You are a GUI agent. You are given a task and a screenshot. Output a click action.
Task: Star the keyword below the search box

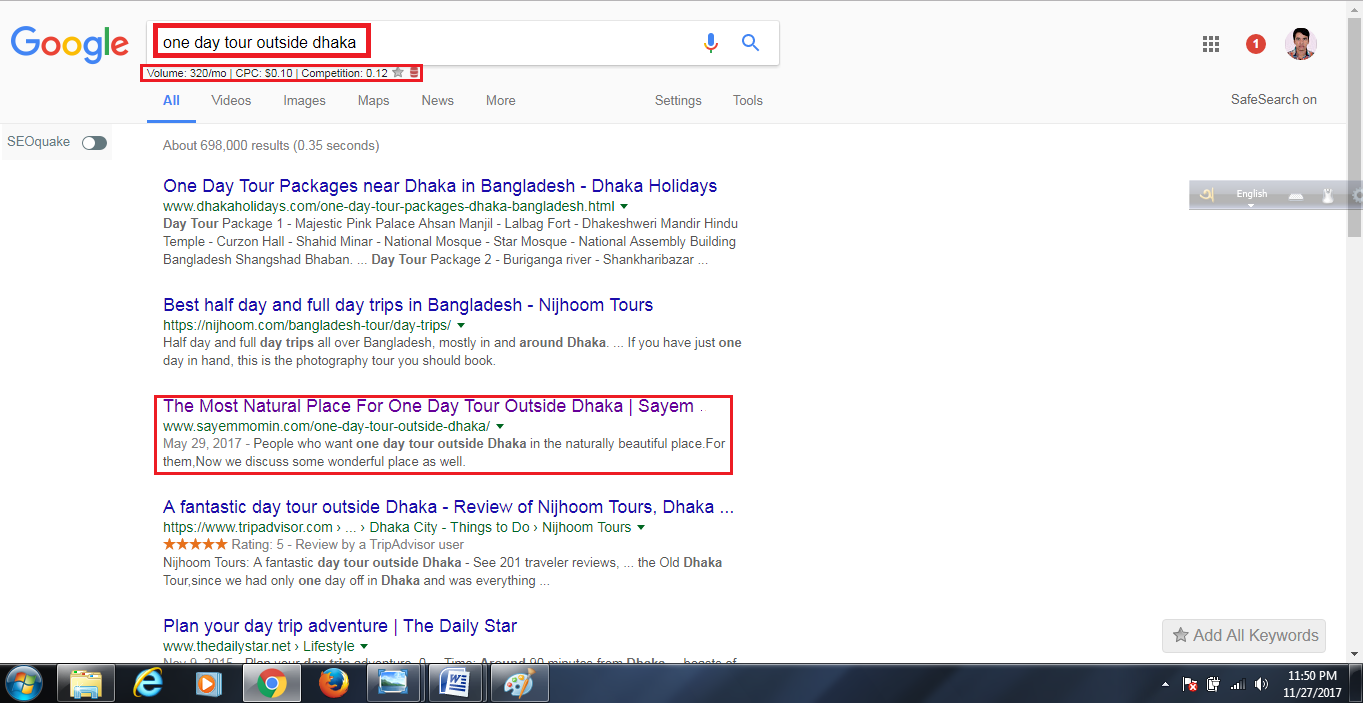[398, 73]
